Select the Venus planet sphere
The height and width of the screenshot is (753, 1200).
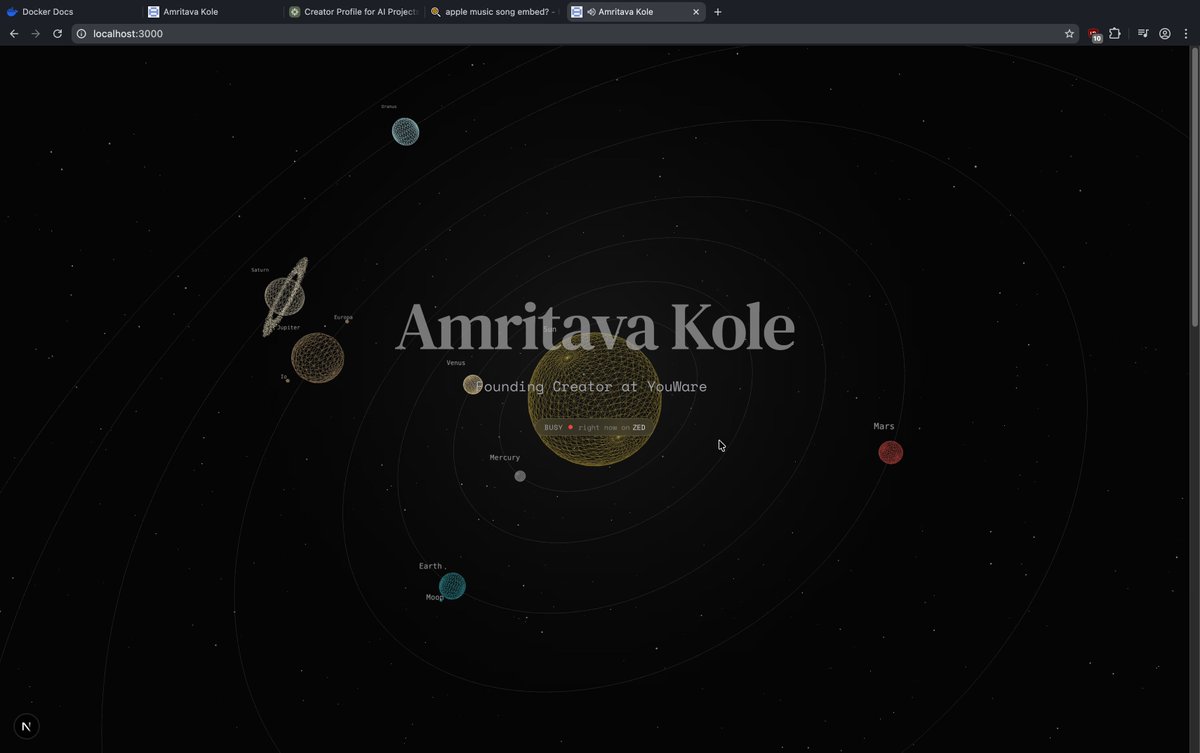[472, 385]
